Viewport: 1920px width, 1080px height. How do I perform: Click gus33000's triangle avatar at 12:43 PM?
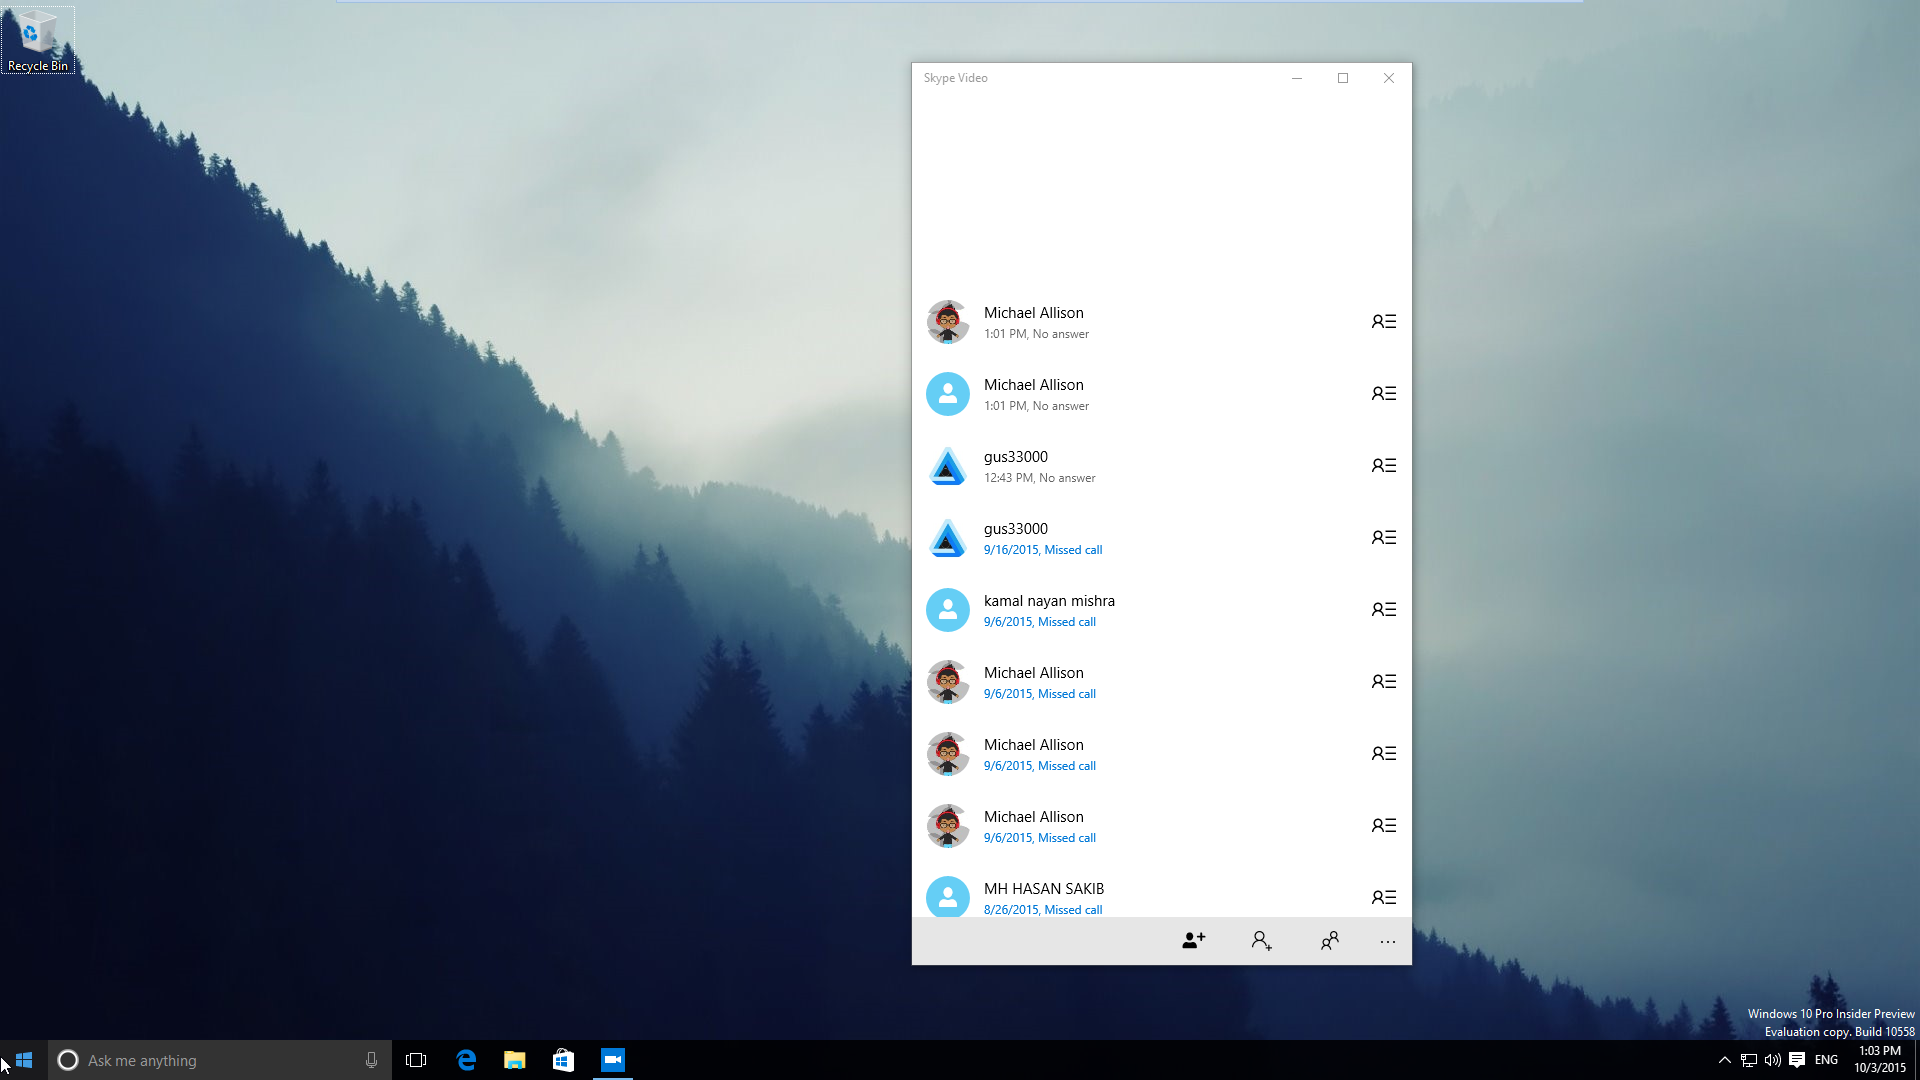point(947,466)
